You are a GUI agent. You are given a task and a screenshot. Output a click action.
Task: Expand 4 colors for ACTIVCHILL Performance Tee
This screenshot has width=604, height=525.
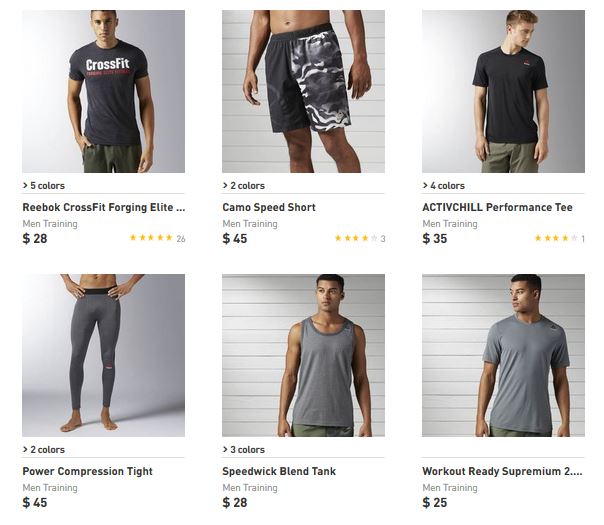444,185
